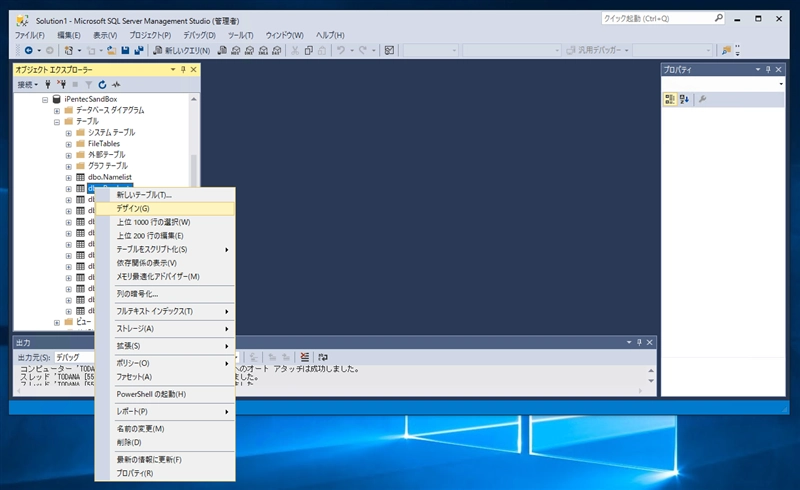This screenshot has height=490, width=800.
Task: Choose デザイン(G) in context menu
Action: [165, 208]
